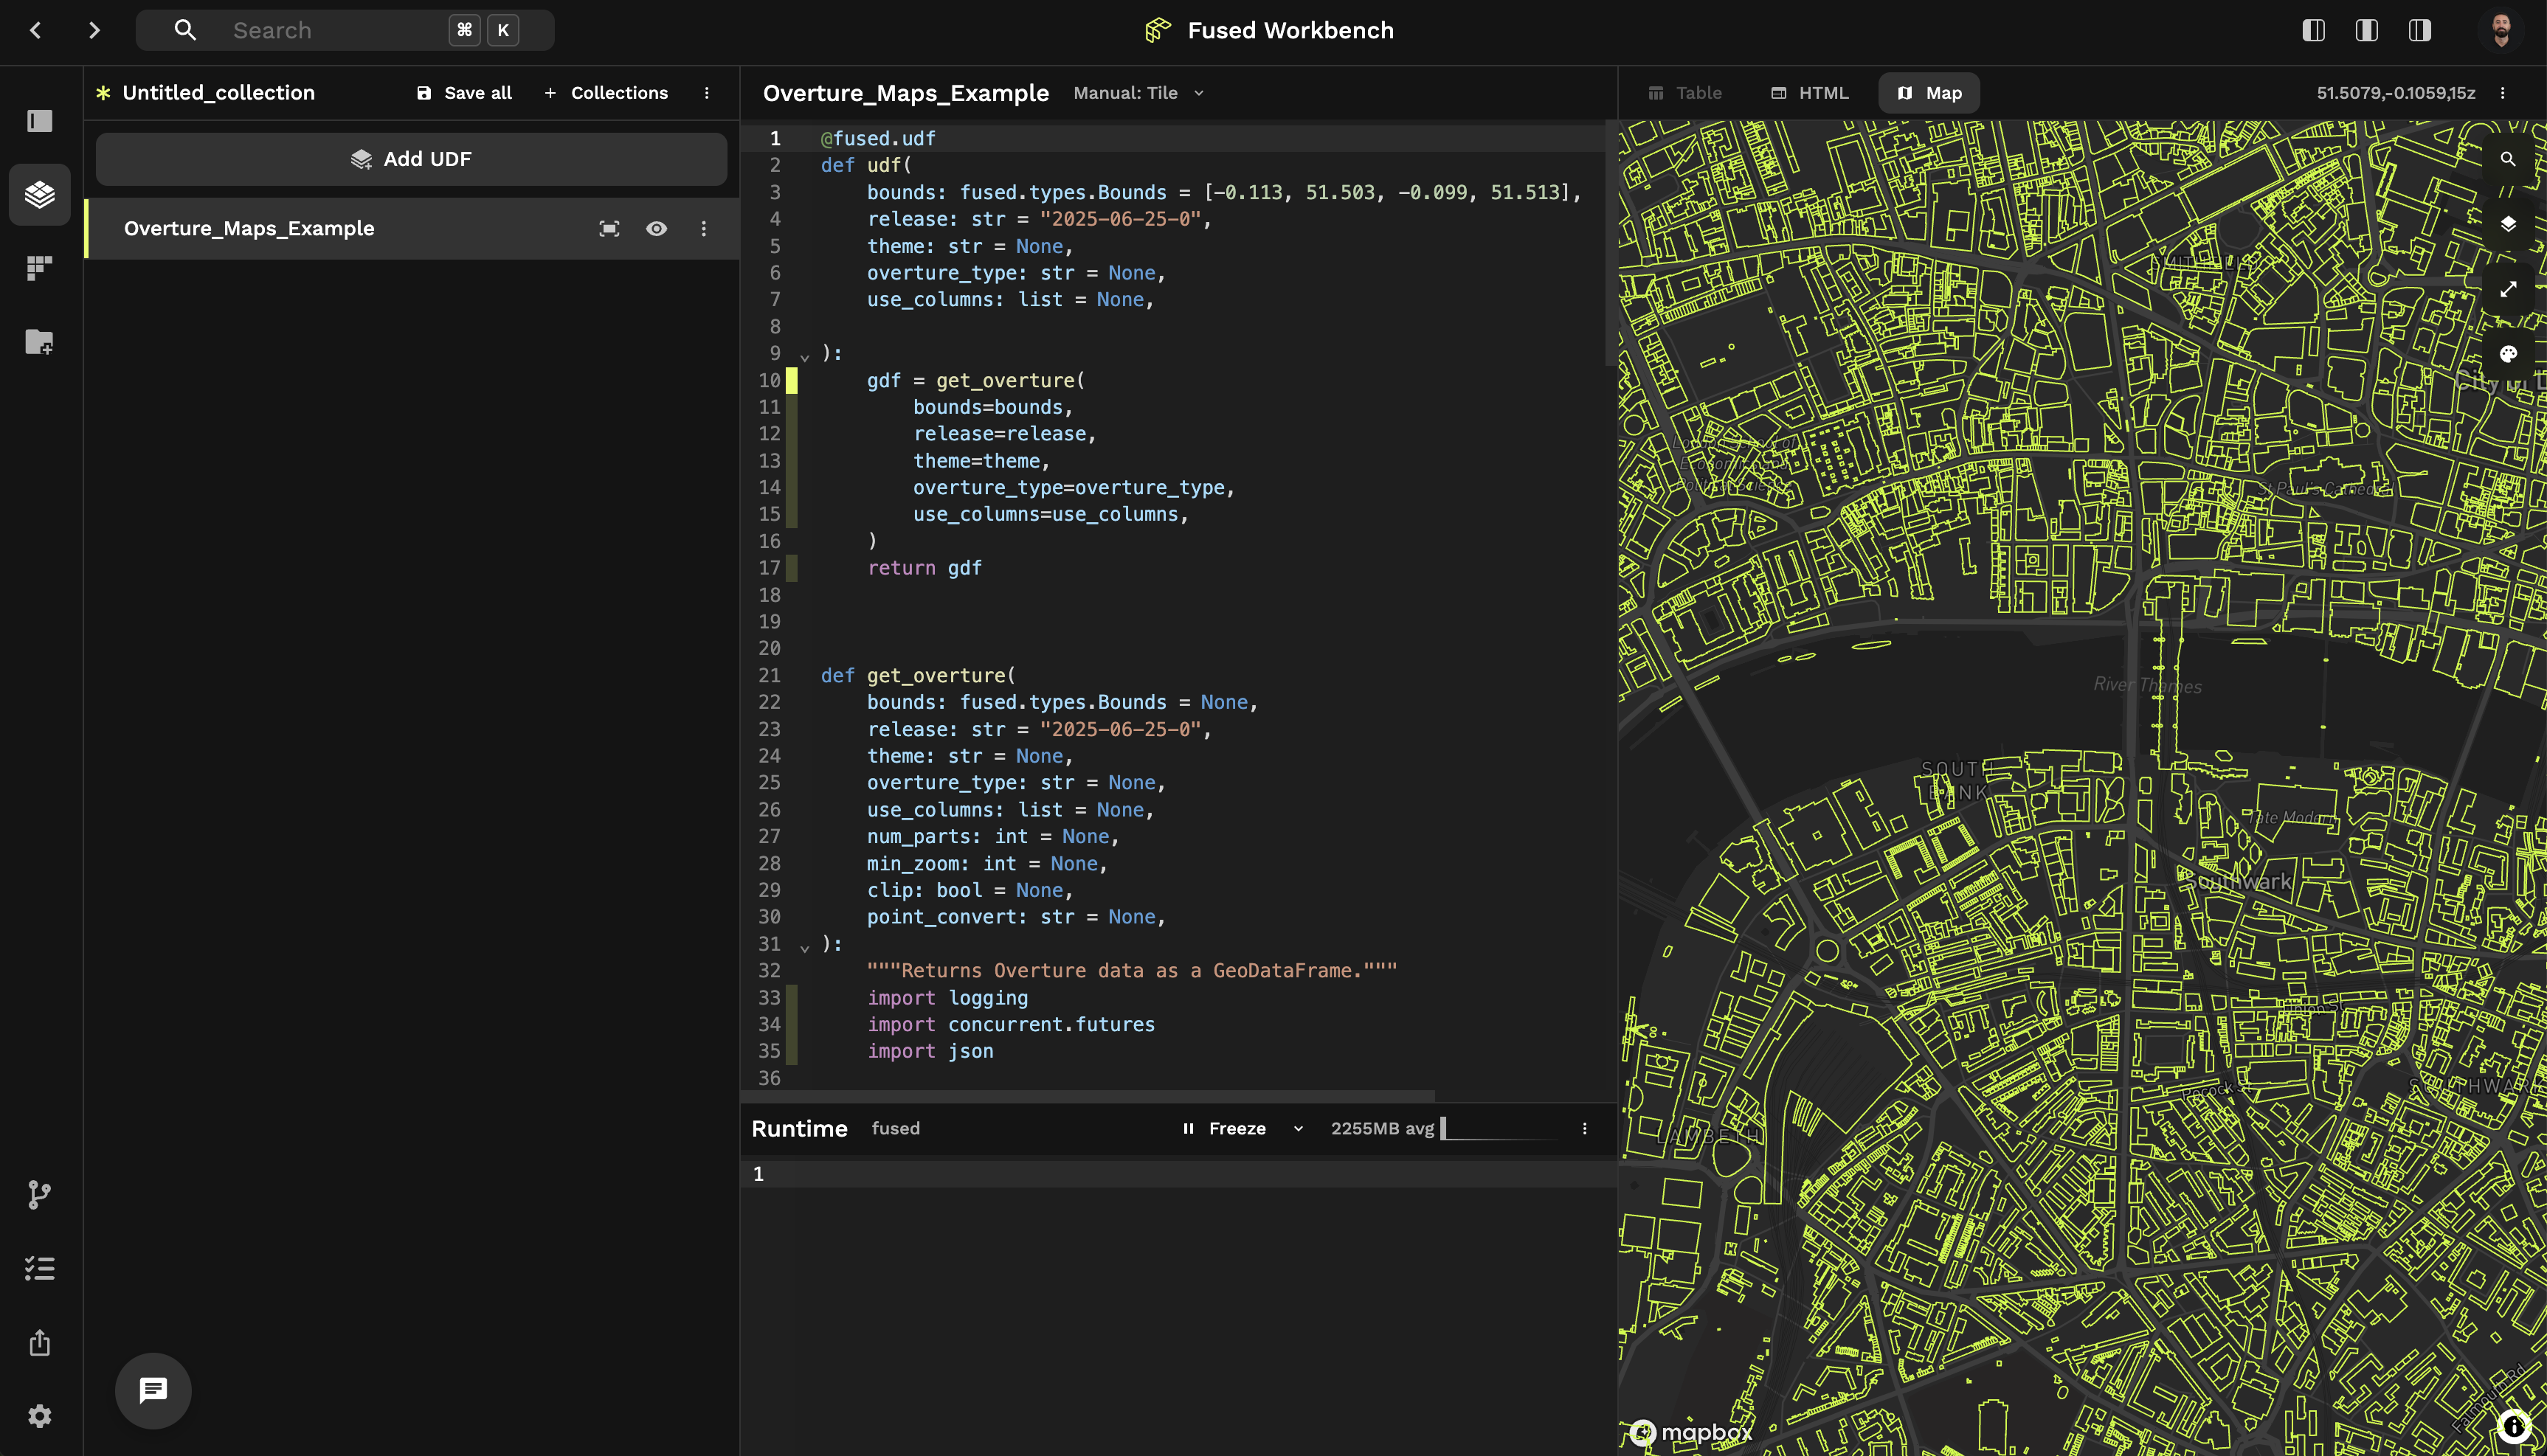
Task: Open the map panel more options menu
Action: (2503, 93)
